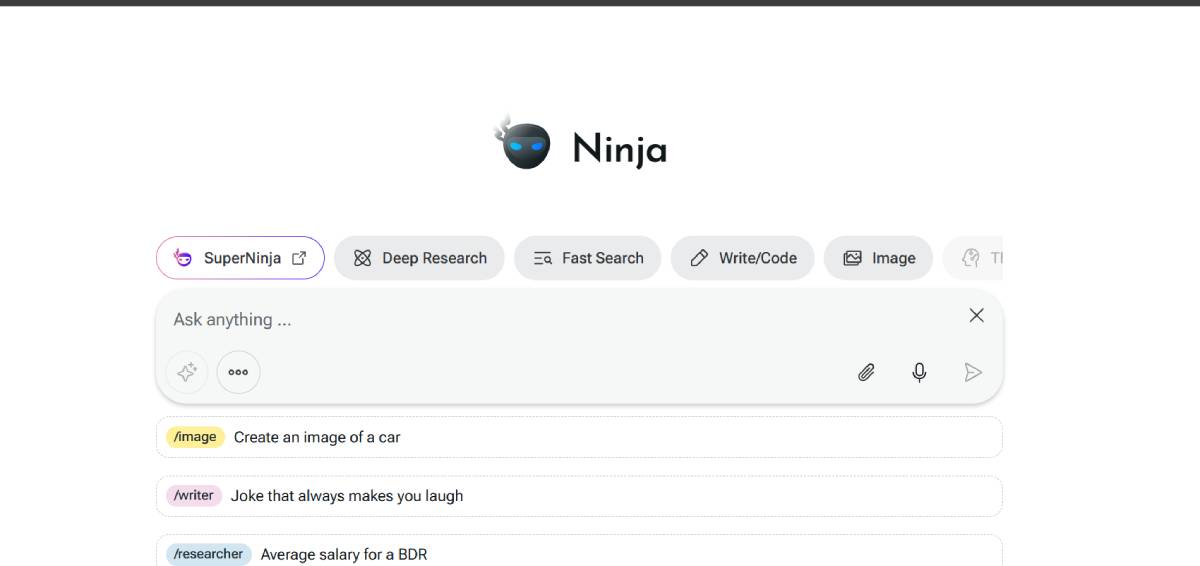Click the pencil icon on Write/Code

(x=699, y=258)
